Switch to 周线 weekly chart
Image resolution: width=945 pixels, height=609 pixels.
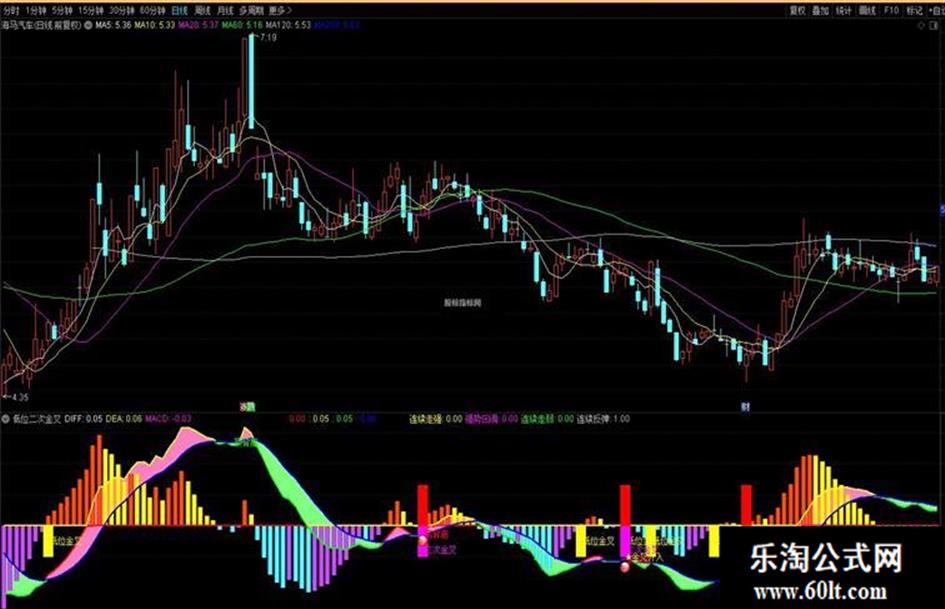(x=202, y=10)
